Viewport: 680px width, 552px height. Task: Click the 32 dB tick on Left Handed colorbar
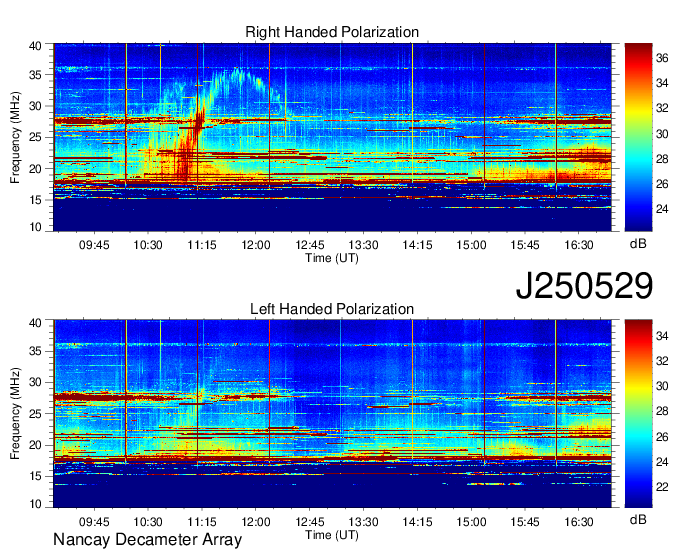tap(662, 361)
